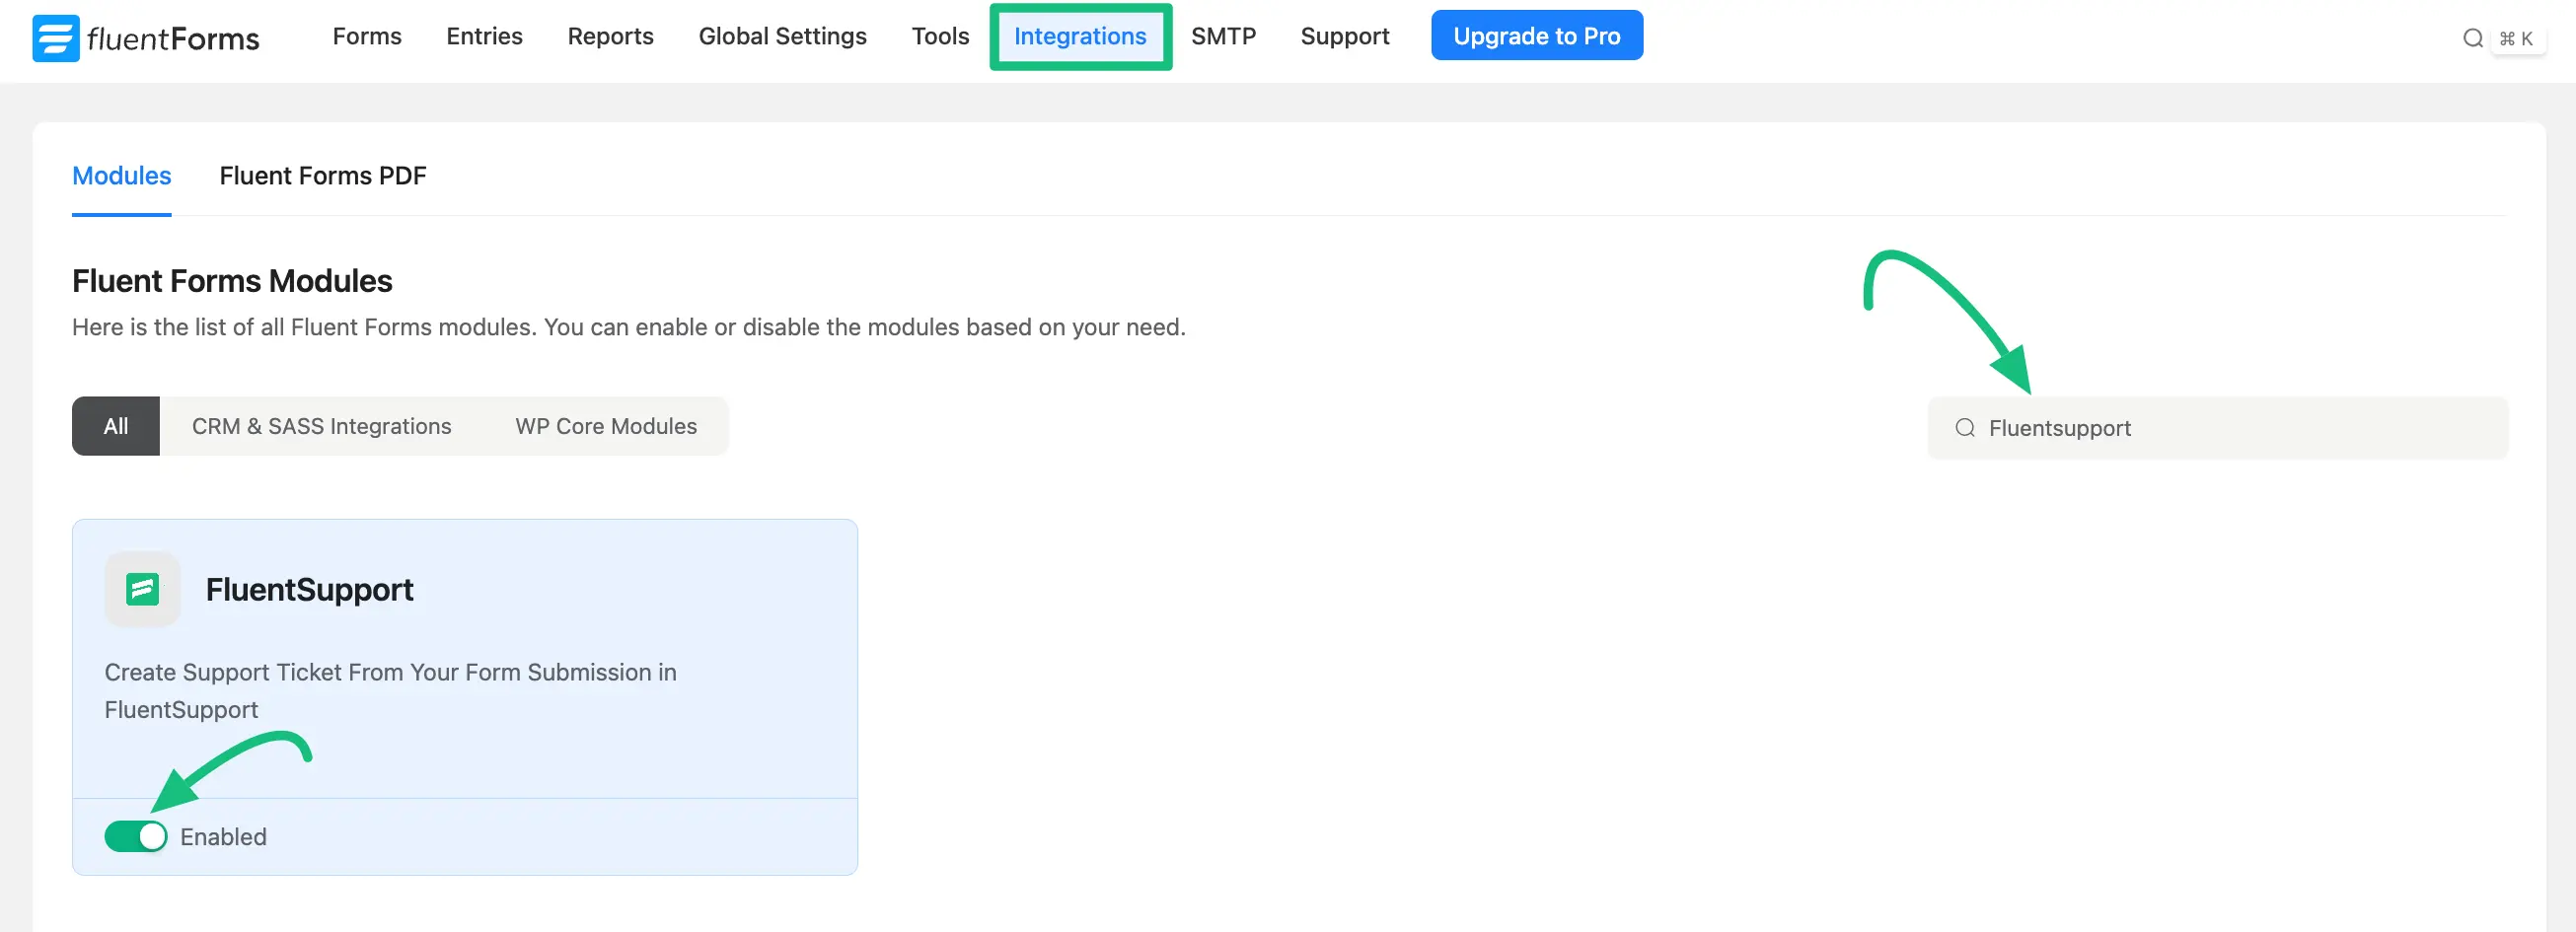Open the Reports section
Screen dimensions: 2576x932
610,36
